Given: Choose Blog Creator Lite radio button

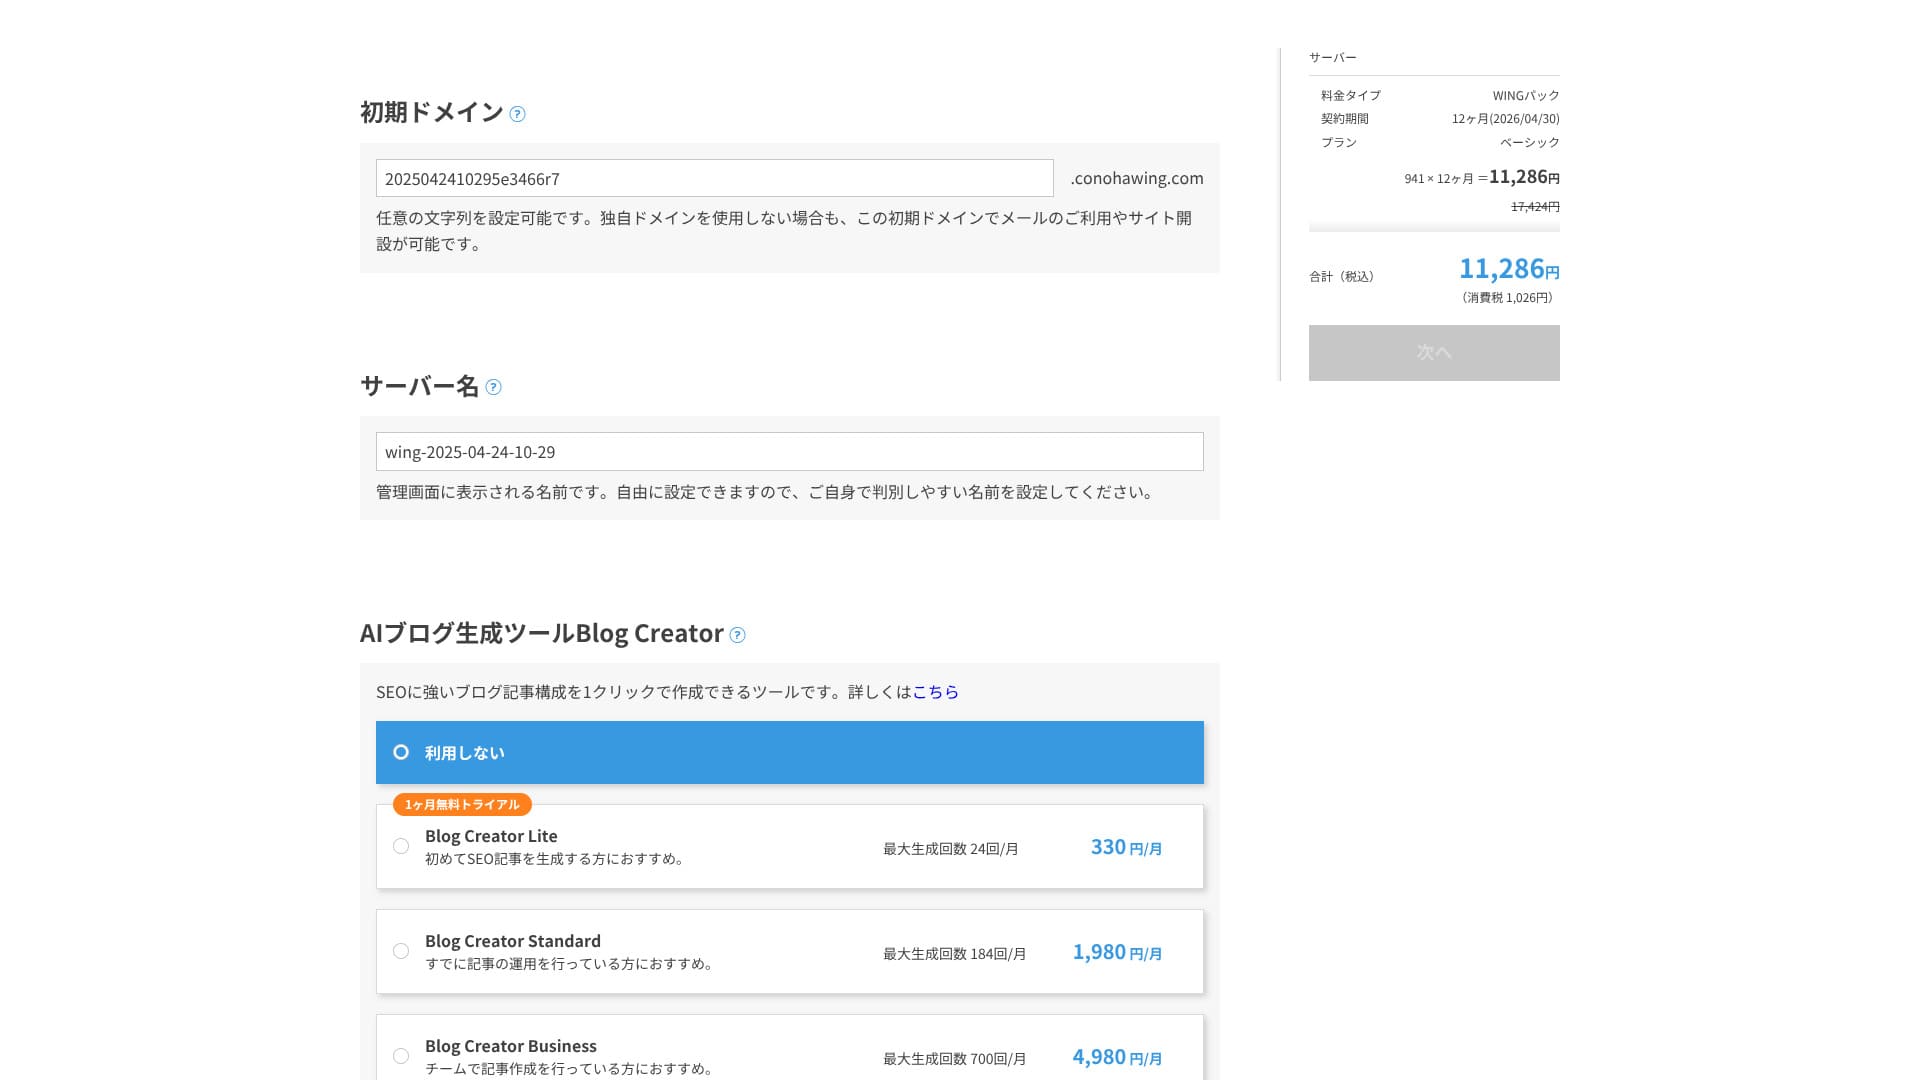Looking at the screenshot, I should pyautogui.click(x=401, y=846).
